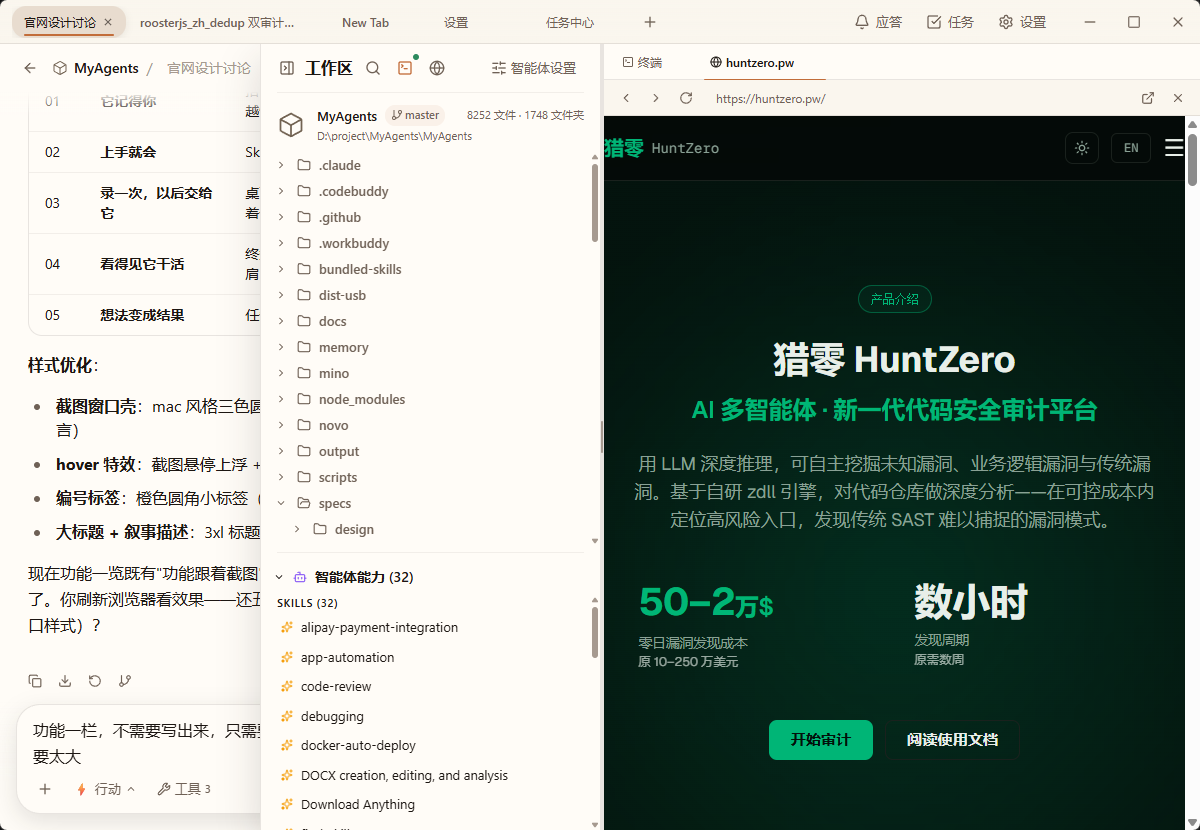
Task: Select the .workbuddy folder row
Action: coord(430,243)
